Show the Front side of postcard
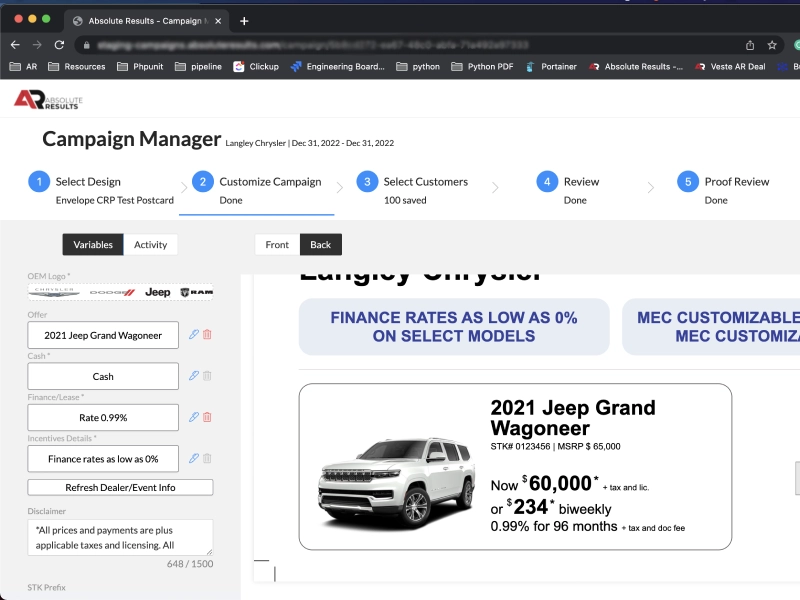The height and width of the screenshot is (600, 800). (277, 244)
